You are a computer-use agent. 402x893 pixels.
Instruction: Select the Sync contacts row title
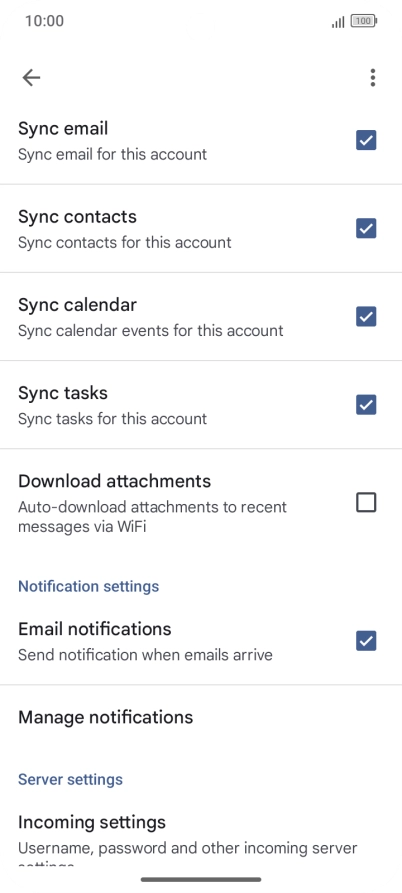[x=77, y=217]
